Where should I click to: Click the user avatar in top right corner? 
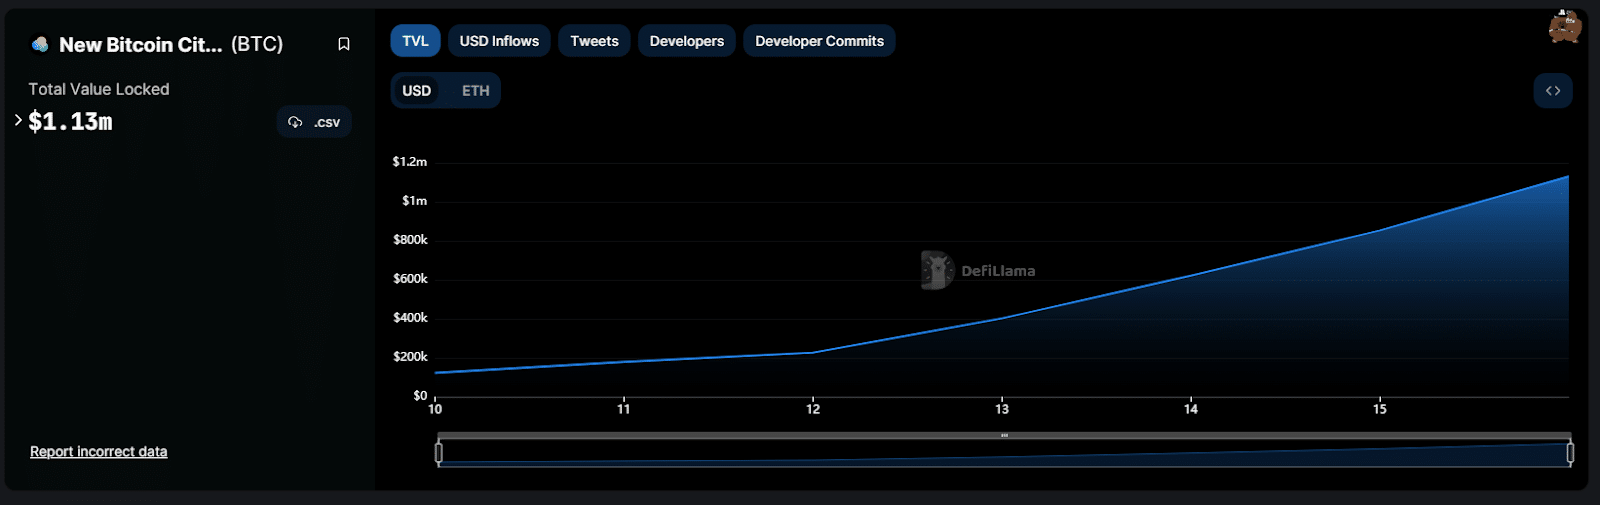[x=1564, y=27]
